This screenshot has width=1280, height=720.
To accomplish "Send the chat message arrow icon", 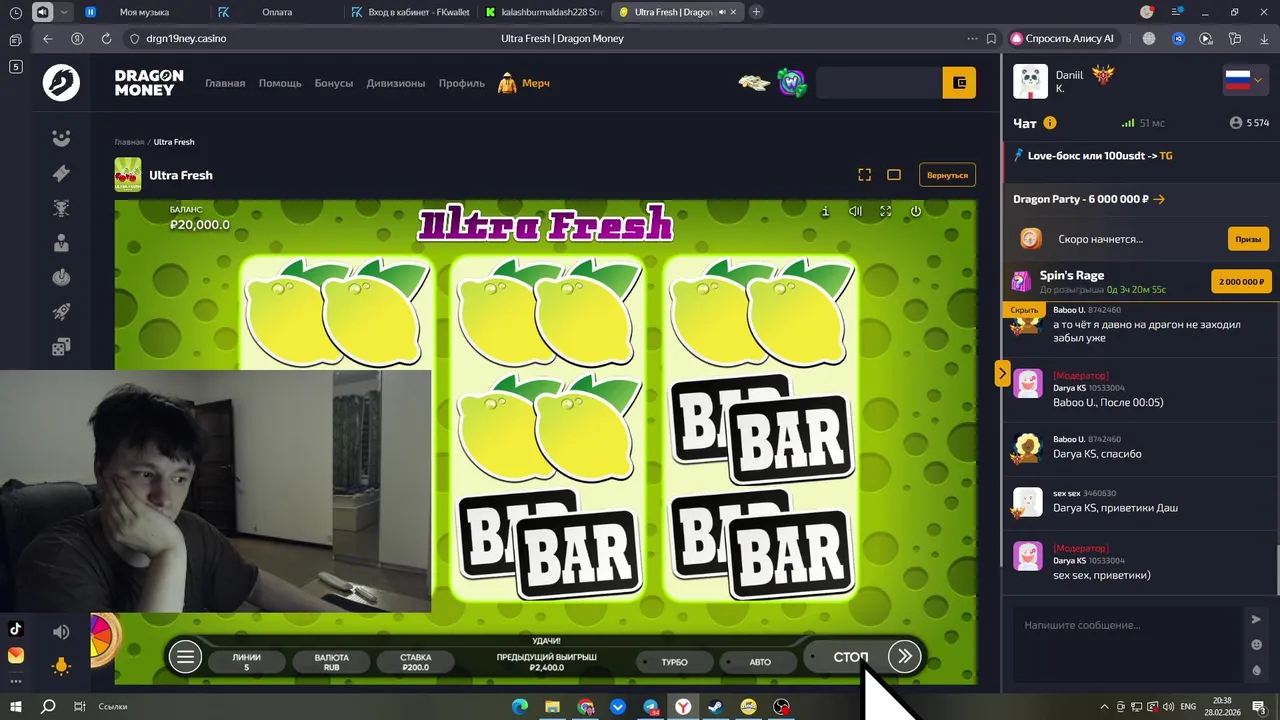I will coord(1256,620).
